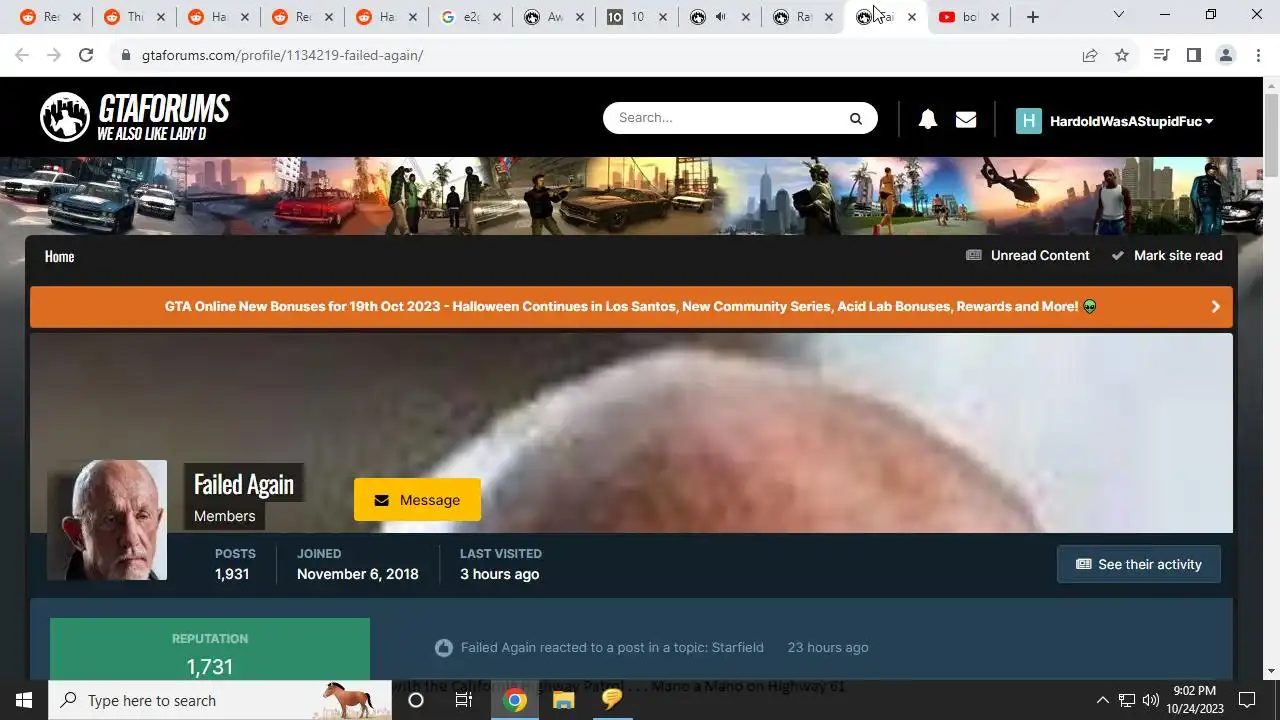Click Chrome icon on taskbar
The height and width of the screenshot is (720, 1280).
tap(515, 700)
